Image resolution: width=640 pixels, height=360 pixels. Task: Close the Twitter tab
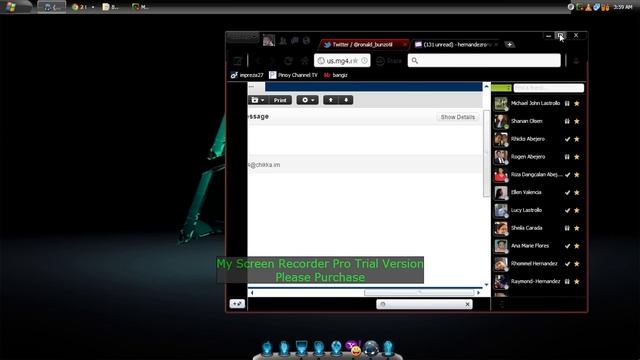coord(404,44)
